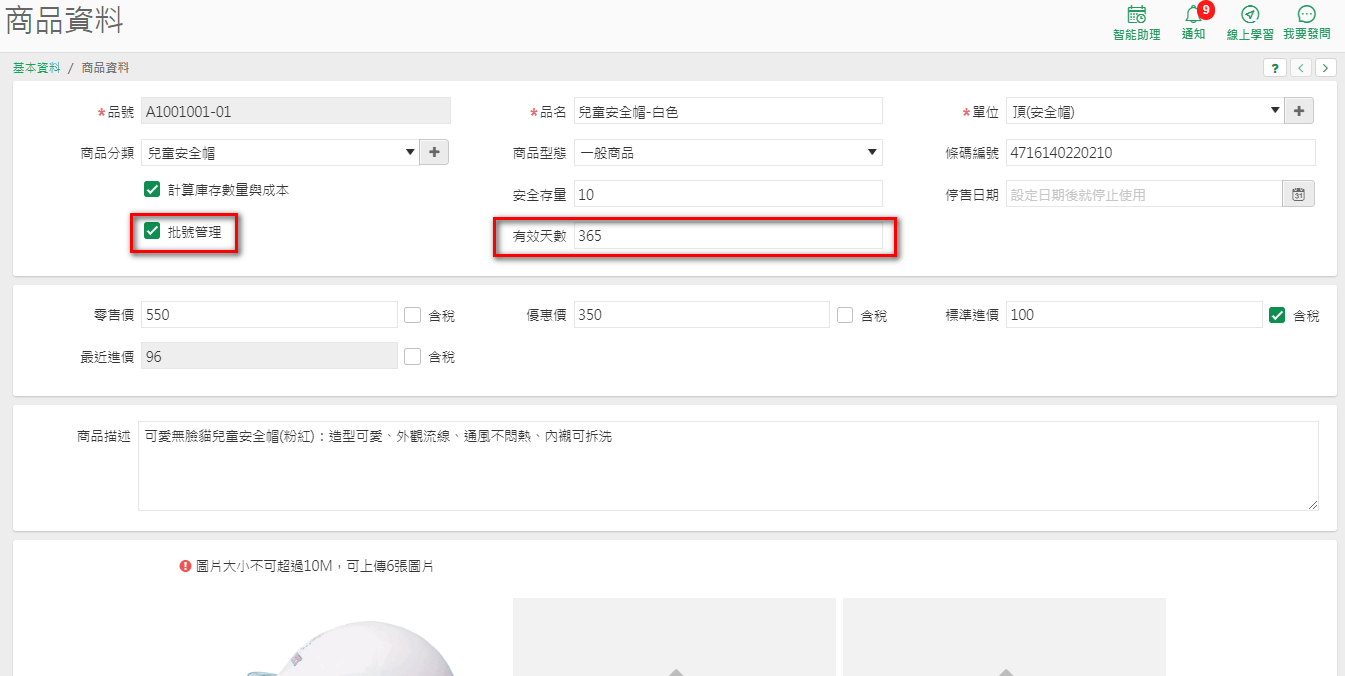Screen dimensions: 1345x676
Task: Open the 線上學習 online learning icon
Action: (x=1250, y=22)
